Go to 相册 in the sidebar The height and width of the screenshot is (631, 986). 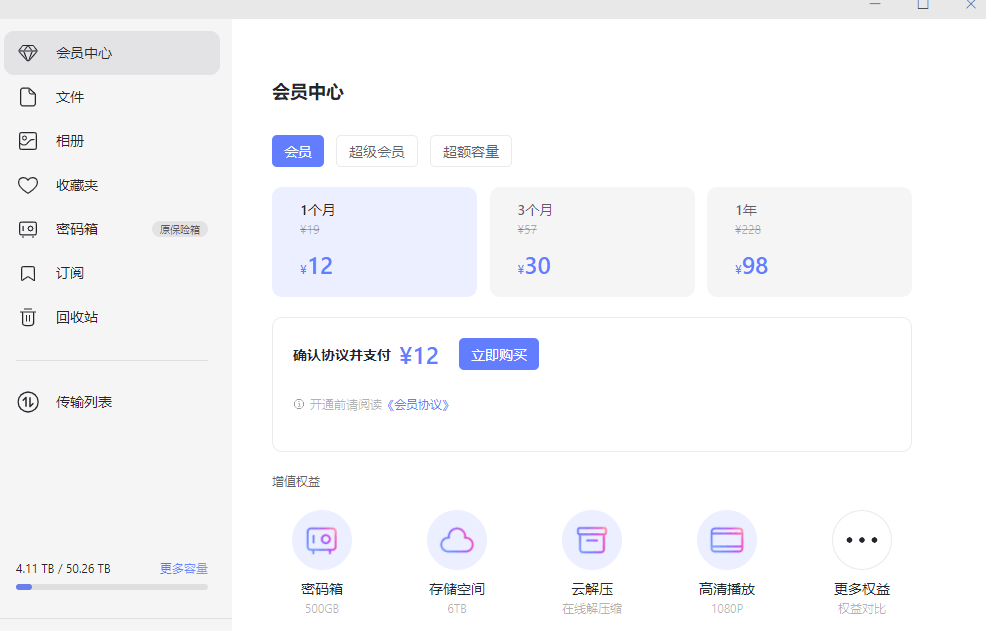(112, 141)
